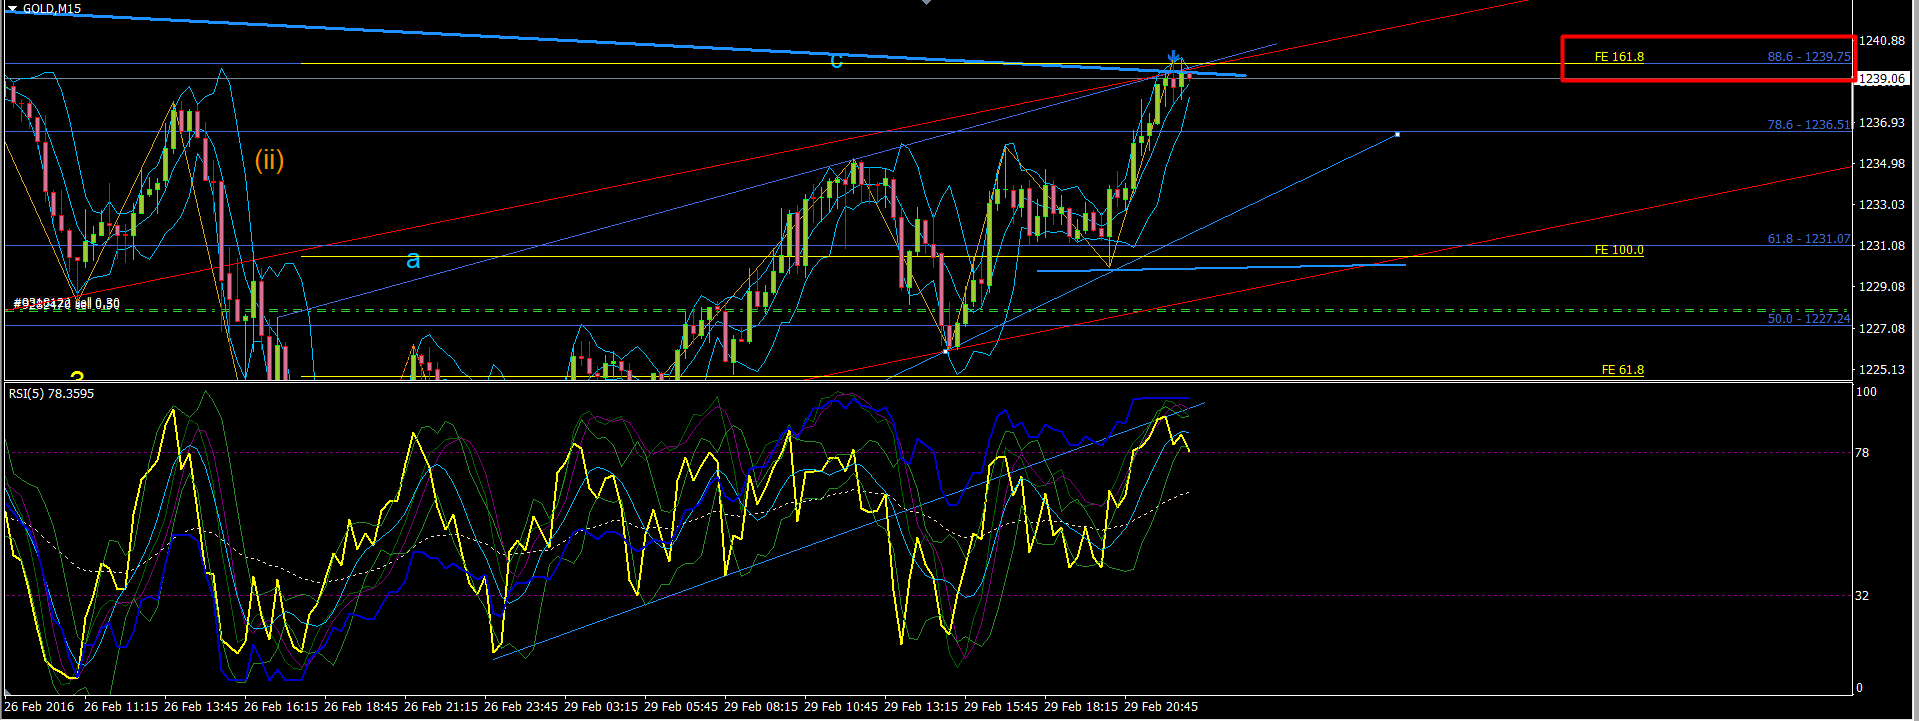Screen dimensions: 1919x721
Task: Click the sell order label on the chart
Action: (x=66, y=303)
